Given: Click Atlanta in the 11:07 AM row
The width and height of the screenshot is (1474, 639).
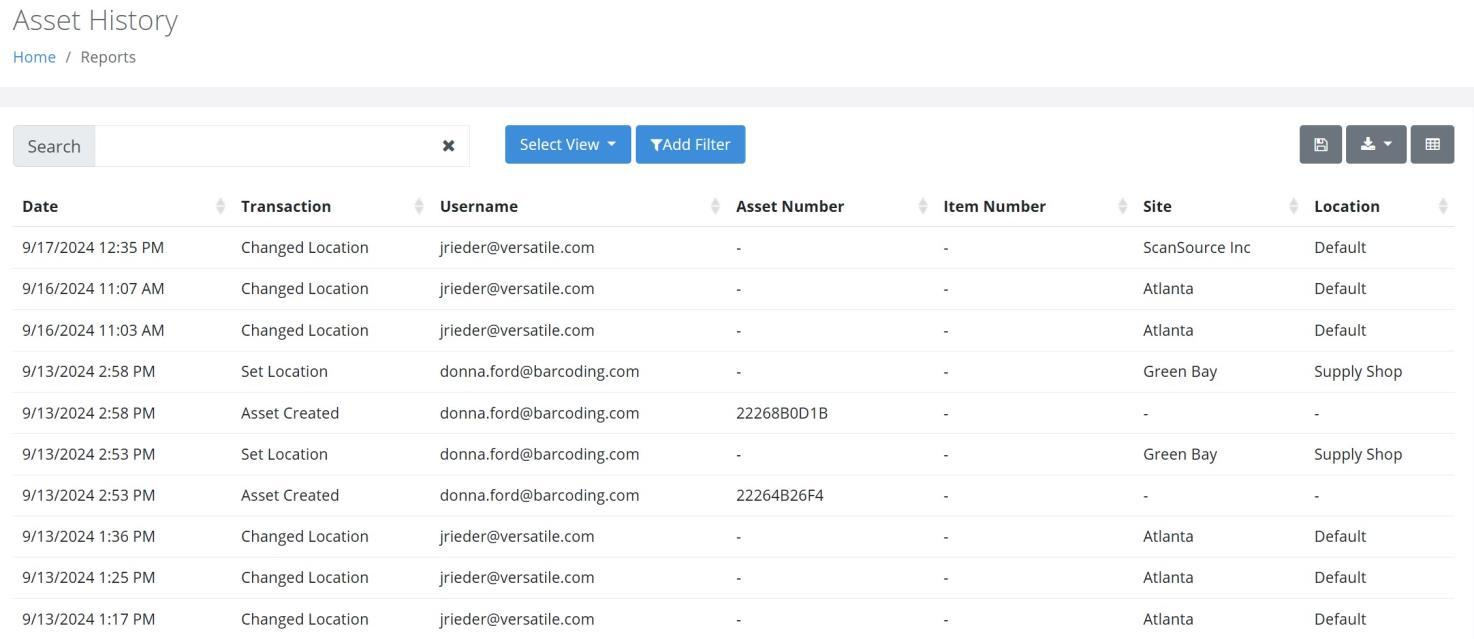Looking at the screenshot, I should [1168, 288].
